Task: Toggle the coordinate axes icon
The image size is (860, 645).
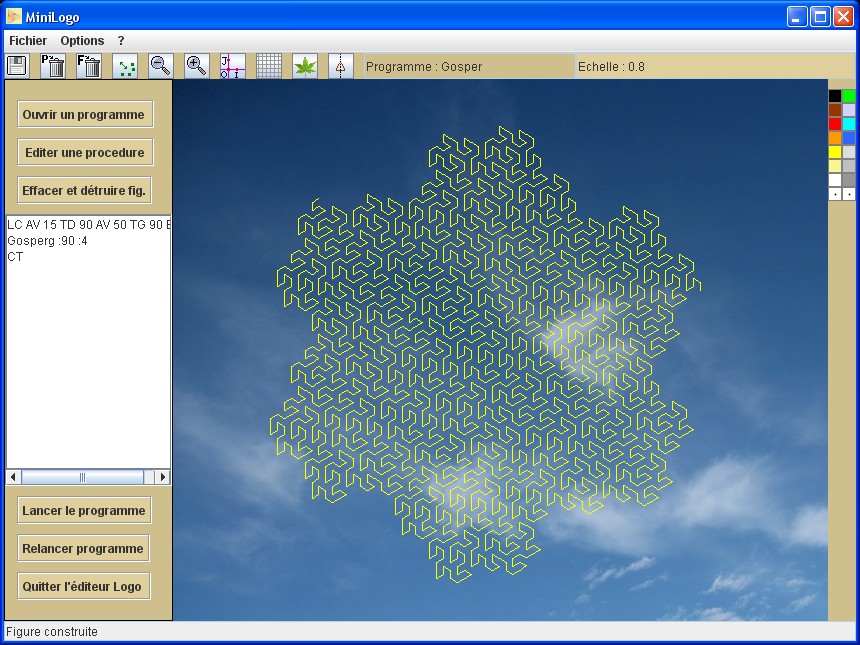Action: (232, 66)
